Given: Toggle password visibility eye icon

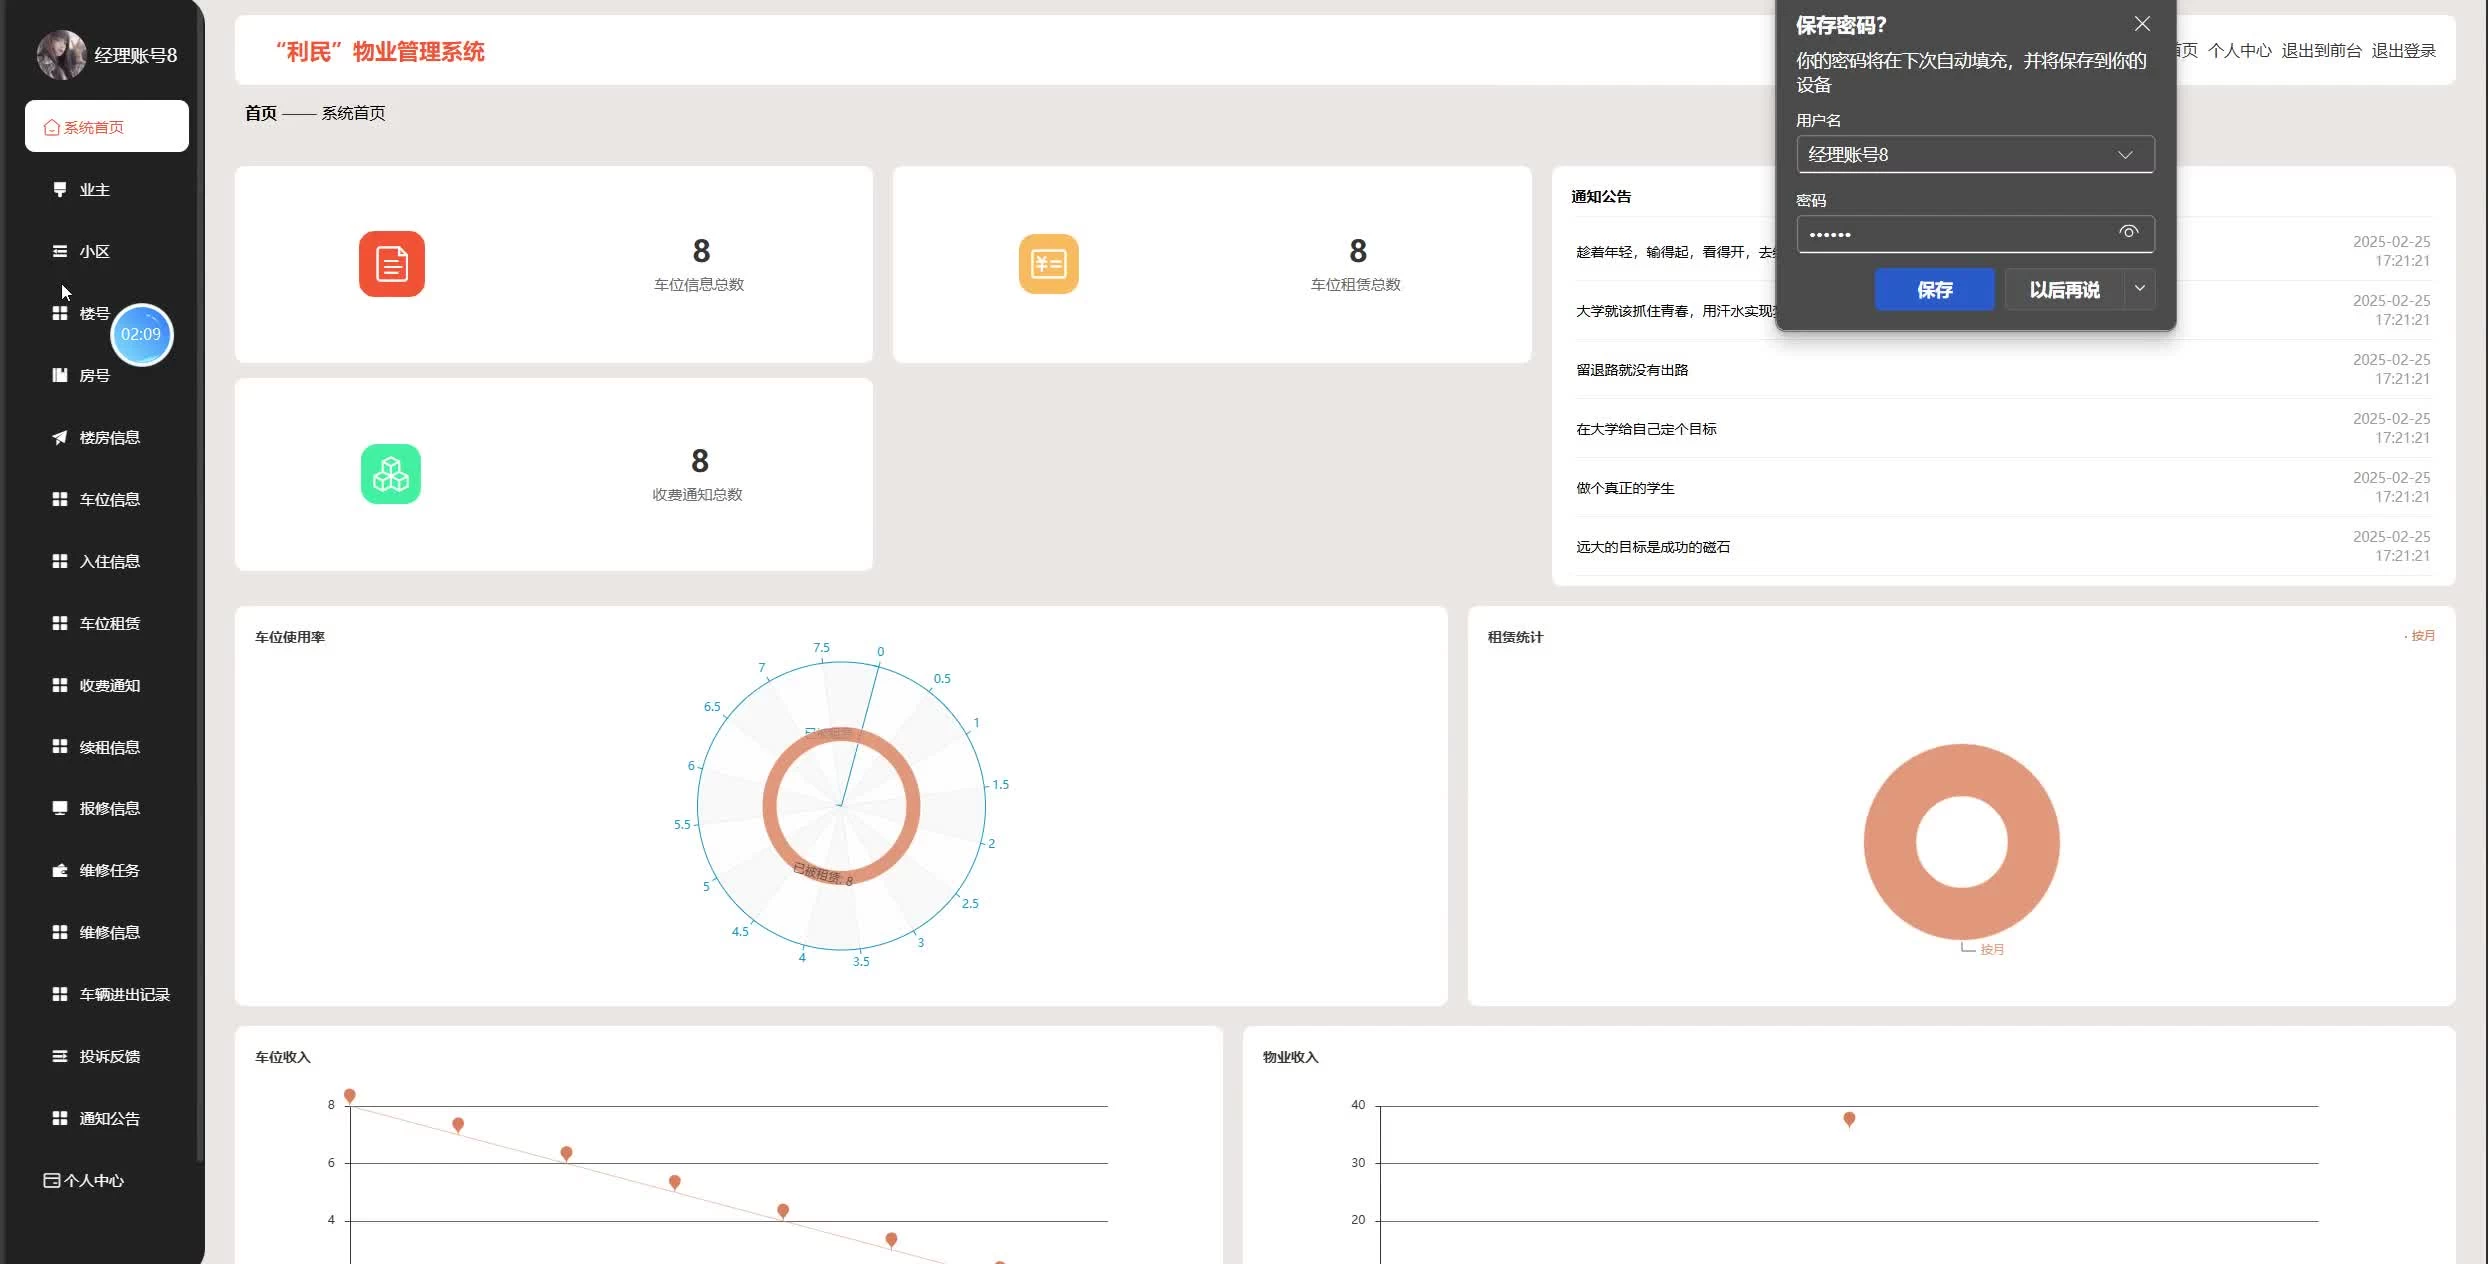Looking at the screenshot, I should point(2128,233).
